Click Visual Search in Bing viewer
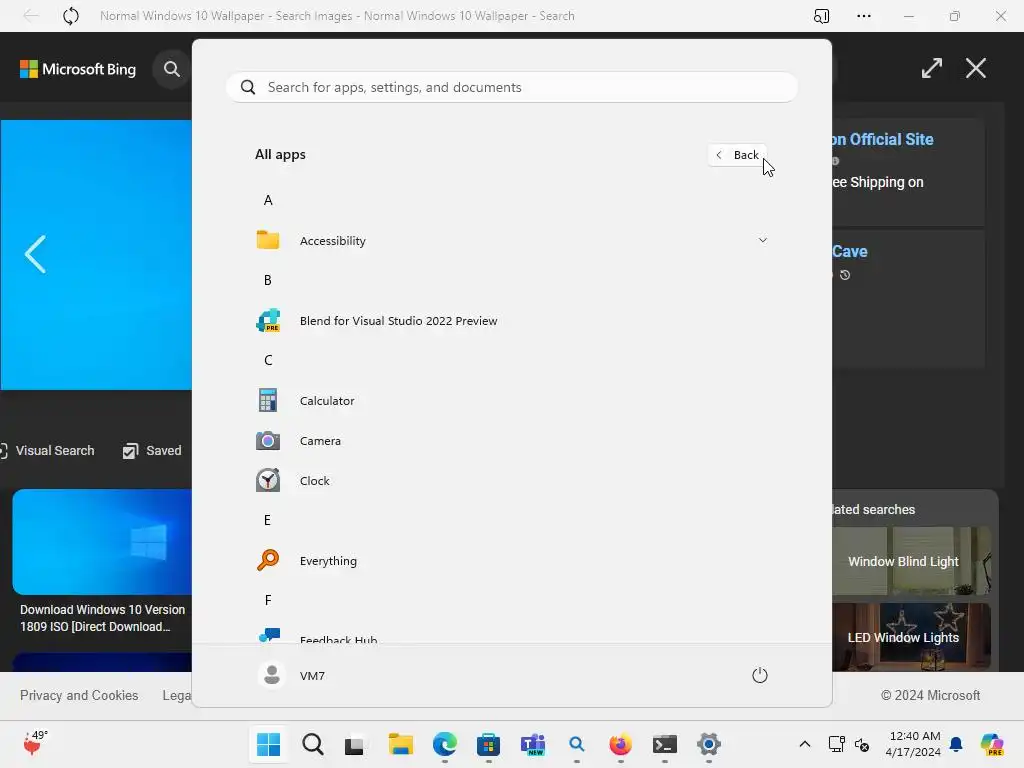The width and height of the screenshot is (1024, 768). 47,451
